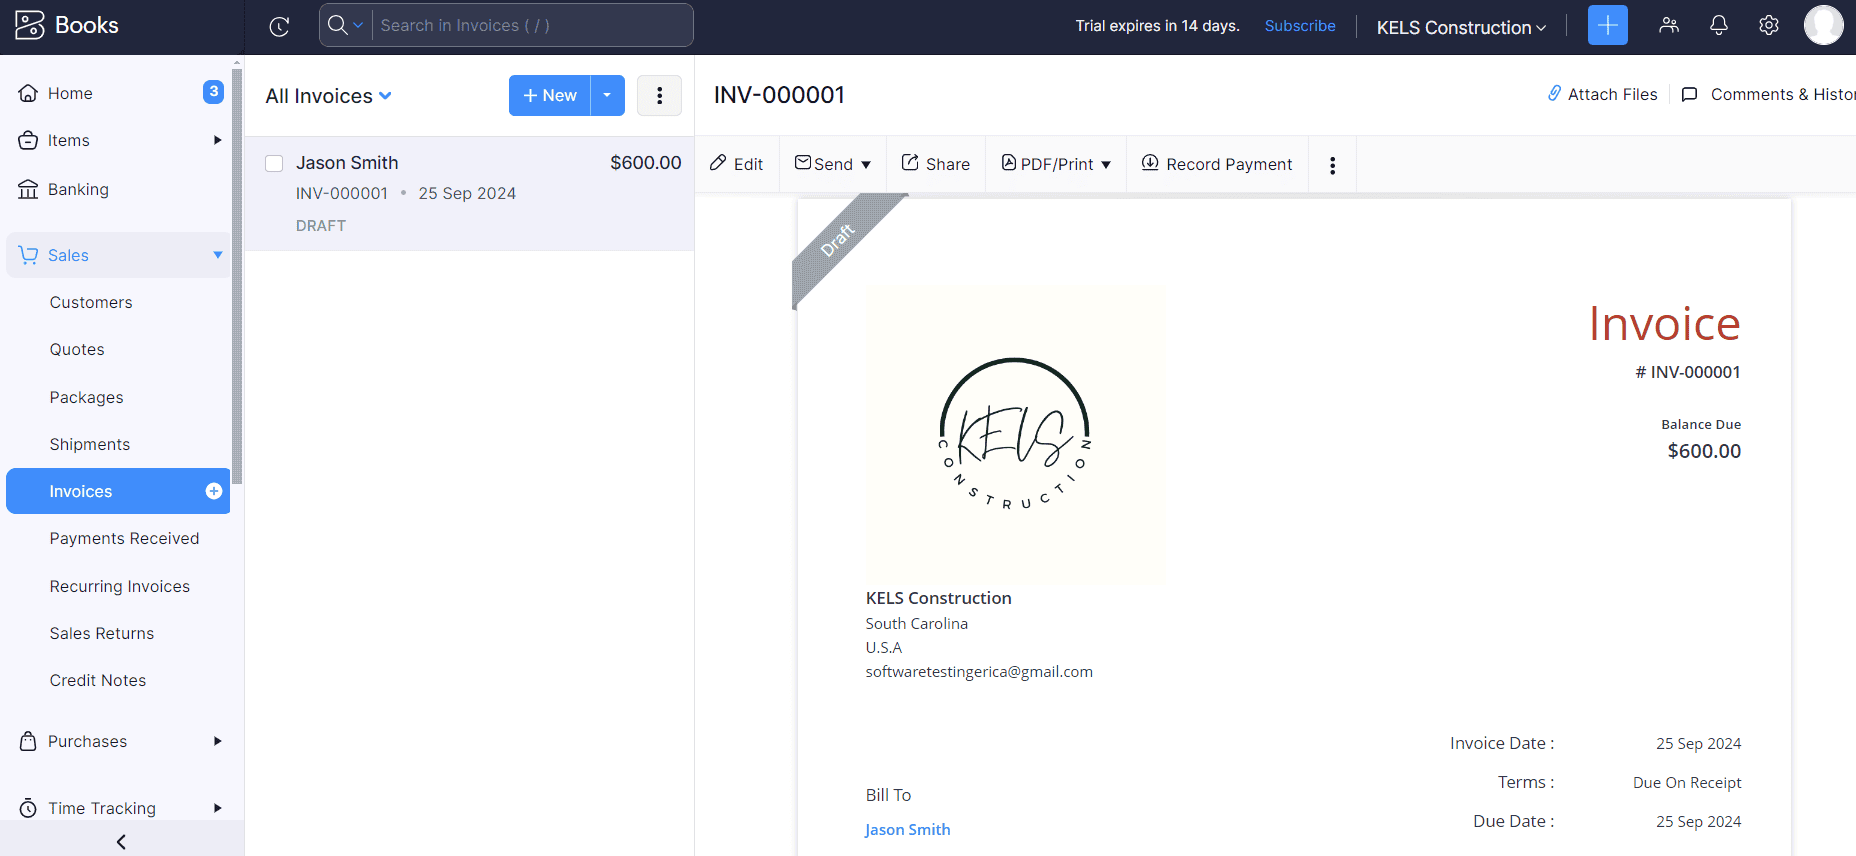Open Payments Received in the sidebar
The image size is (1856, 856).
point(124,538)
